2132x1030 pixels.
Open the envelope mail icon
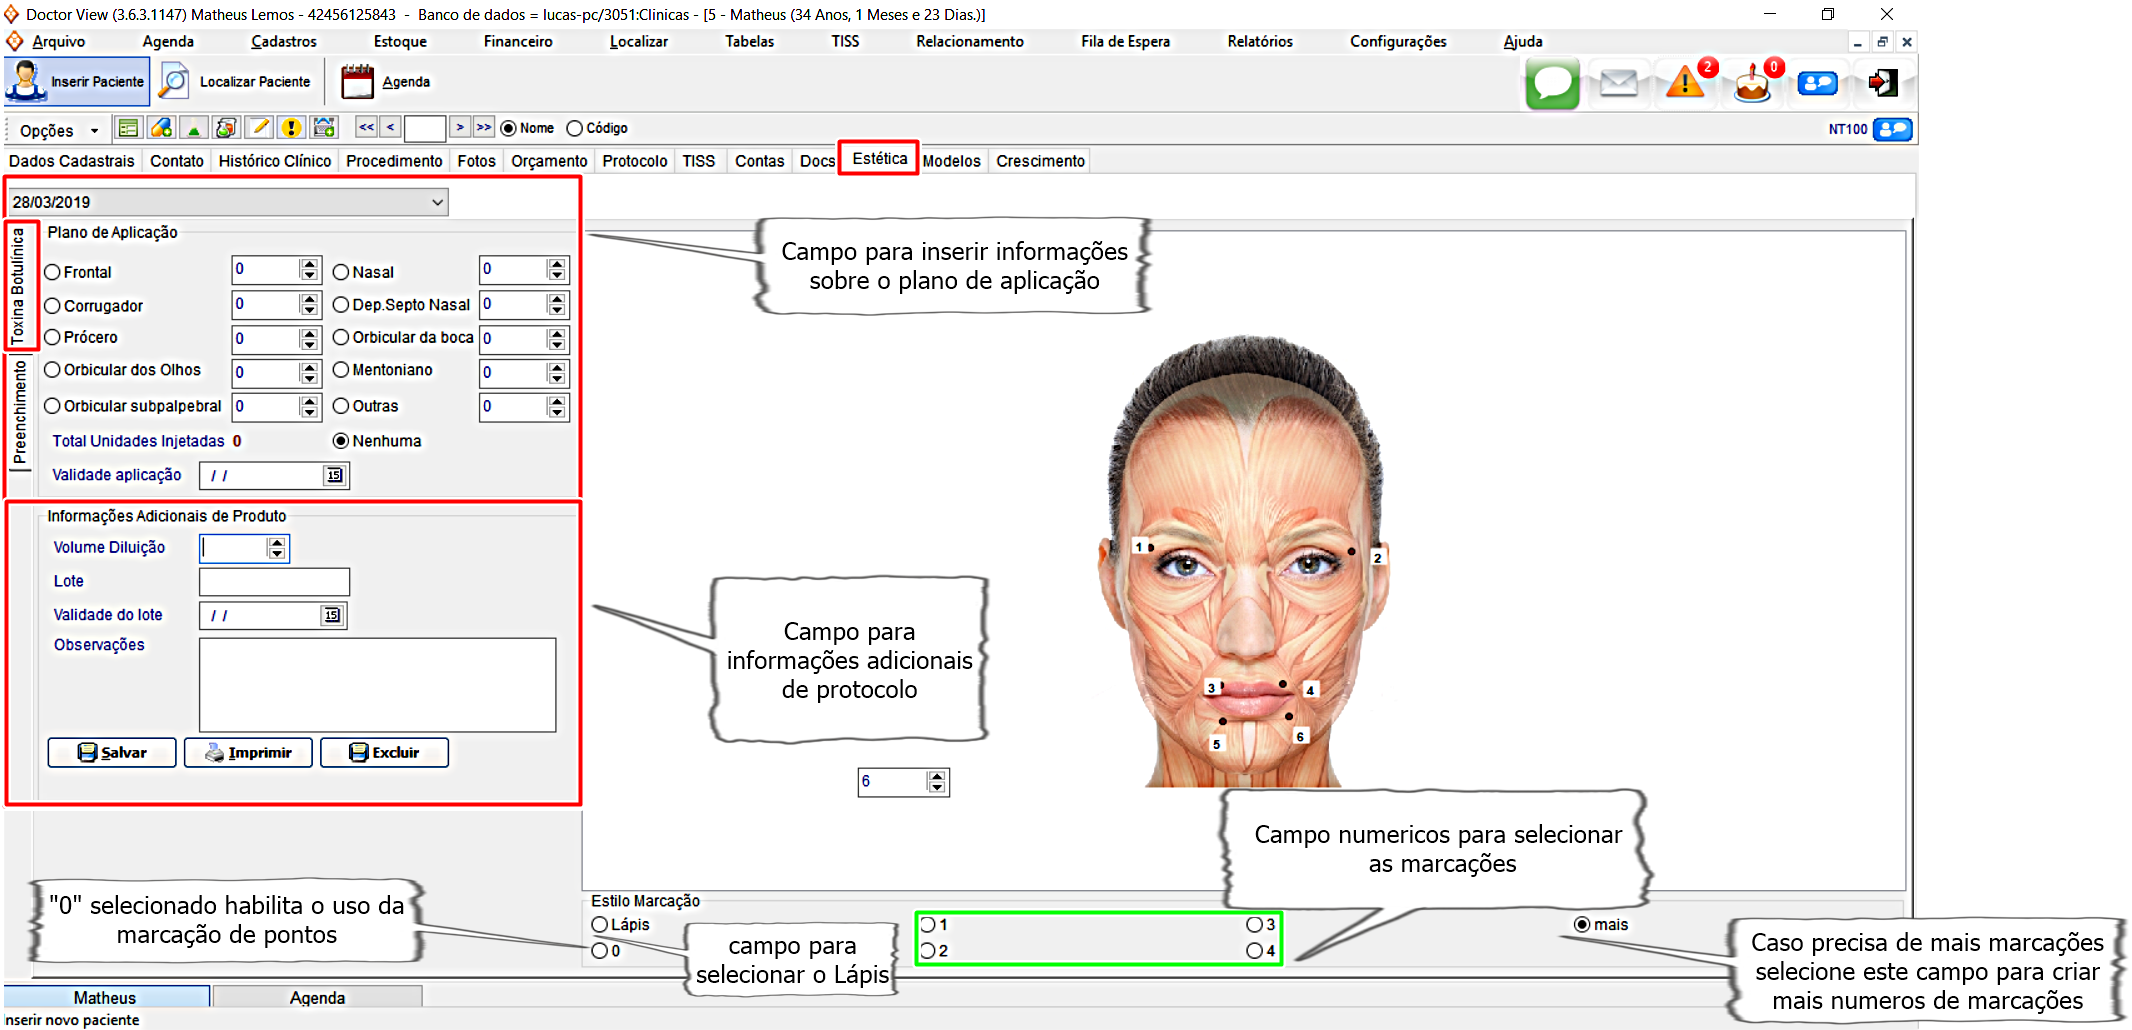pyautogui.click(x=1618, y=83)
